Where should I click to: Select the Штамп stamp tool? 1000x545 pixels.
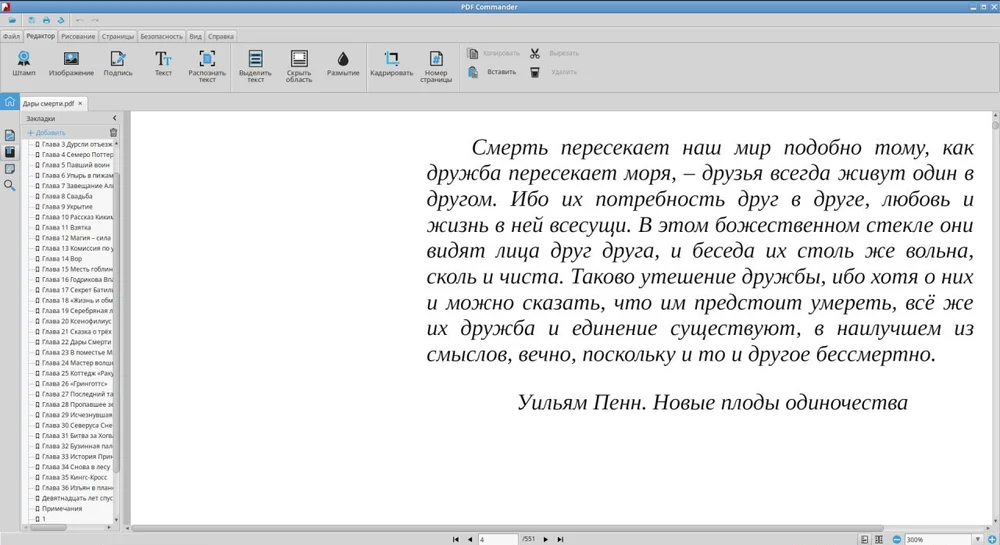coord(24,64)
